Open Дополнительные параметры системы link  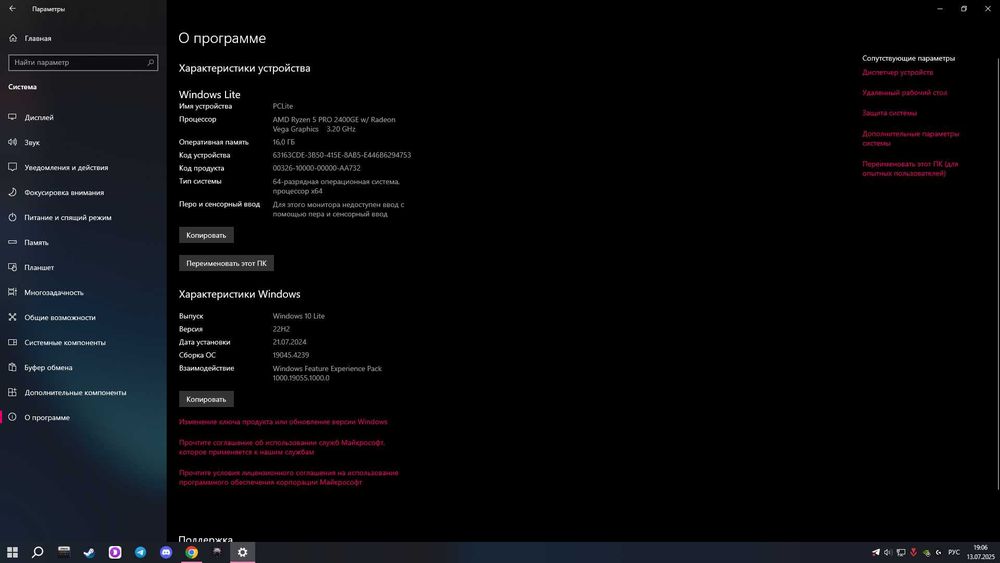click(x=910, y=138)
